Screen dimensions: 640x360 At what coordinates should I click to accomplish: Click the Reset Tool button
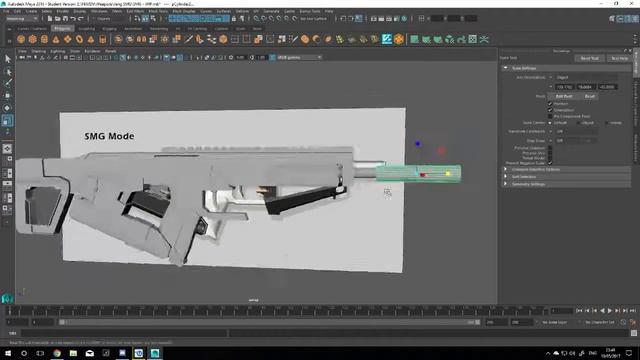click(x=589, y=58)
